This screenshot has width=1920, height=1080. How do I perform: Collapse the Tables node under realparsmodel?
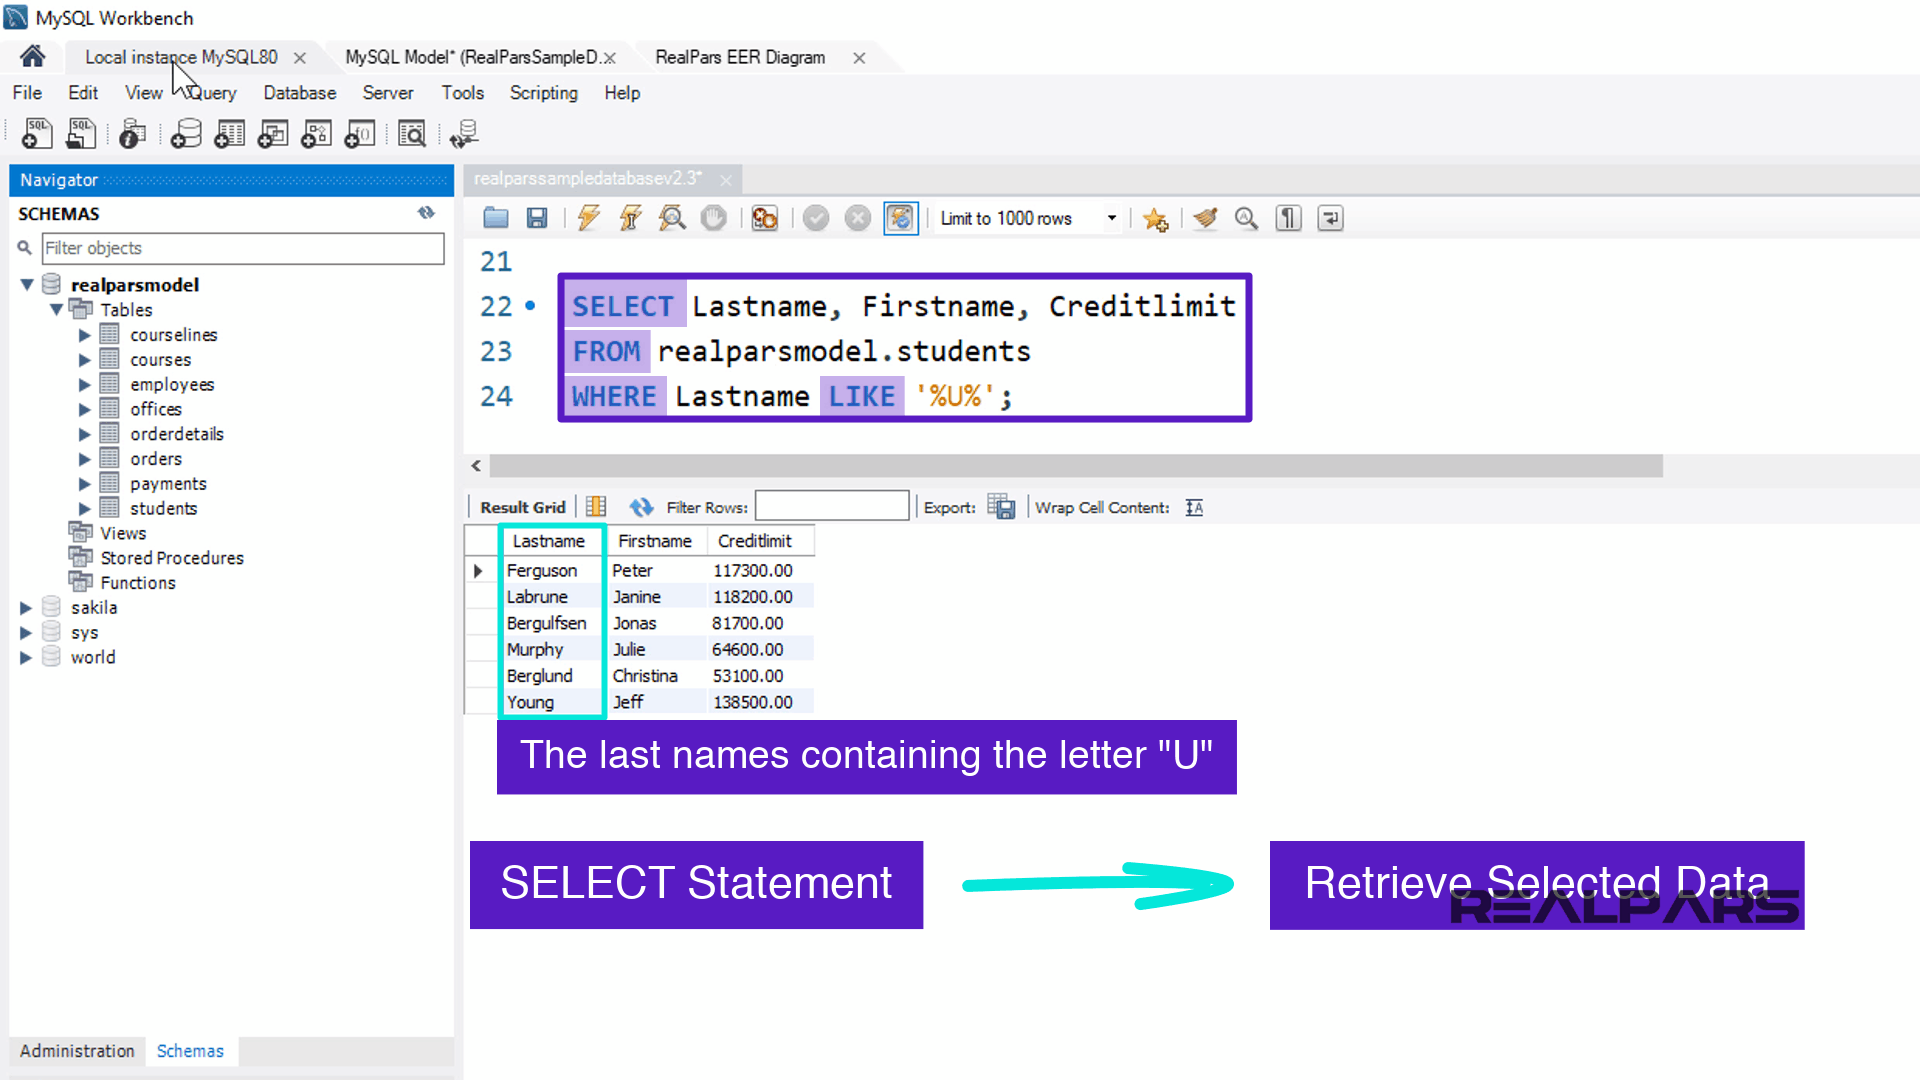coord(57,309)
